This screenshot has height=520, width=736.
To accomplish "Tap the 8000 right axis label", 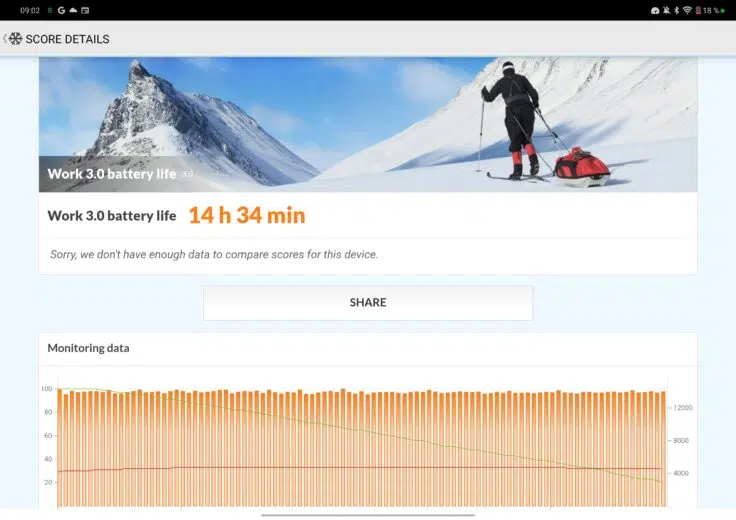I will pos(681,441).
